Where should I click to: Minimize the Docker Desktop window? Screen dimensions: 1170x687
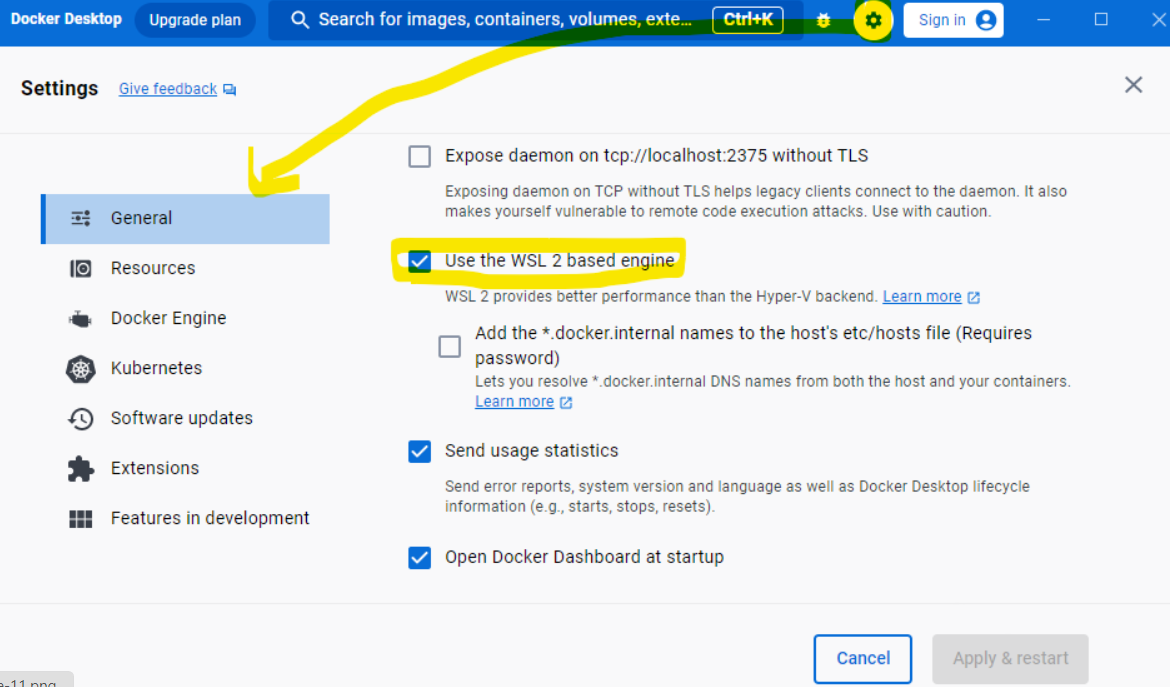tap(1044, 20)
